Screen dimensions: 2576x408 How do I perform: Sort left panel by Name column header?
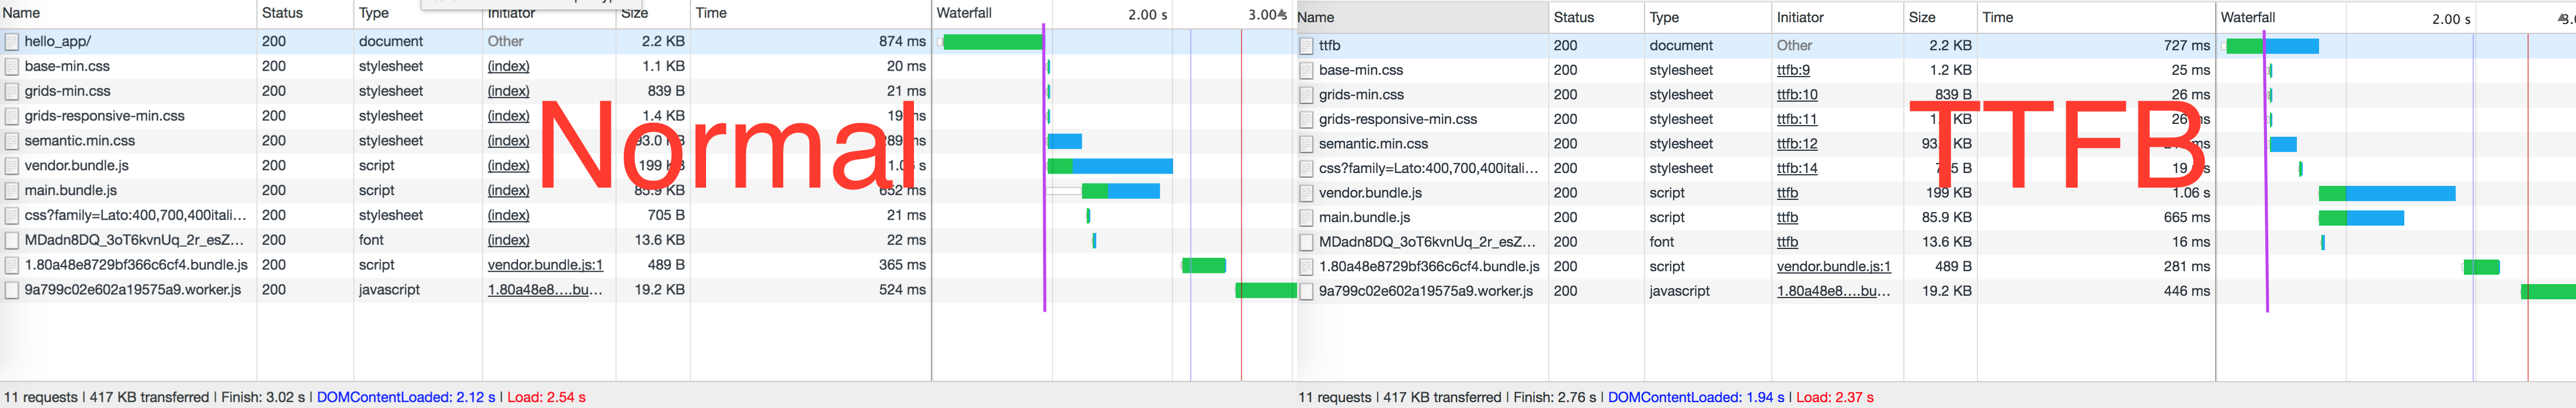pyautogui.click(x=22, y=13)
